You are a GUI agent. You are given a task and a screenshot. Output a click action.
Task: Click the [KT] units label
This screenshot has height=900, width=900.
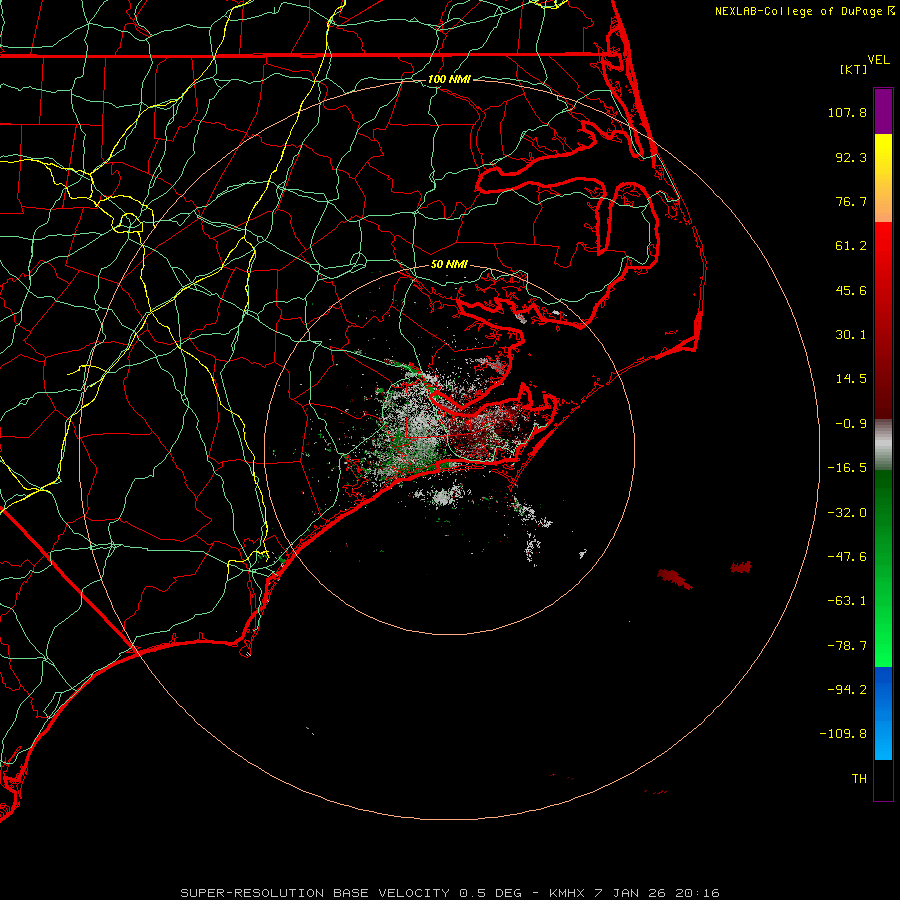854,69
